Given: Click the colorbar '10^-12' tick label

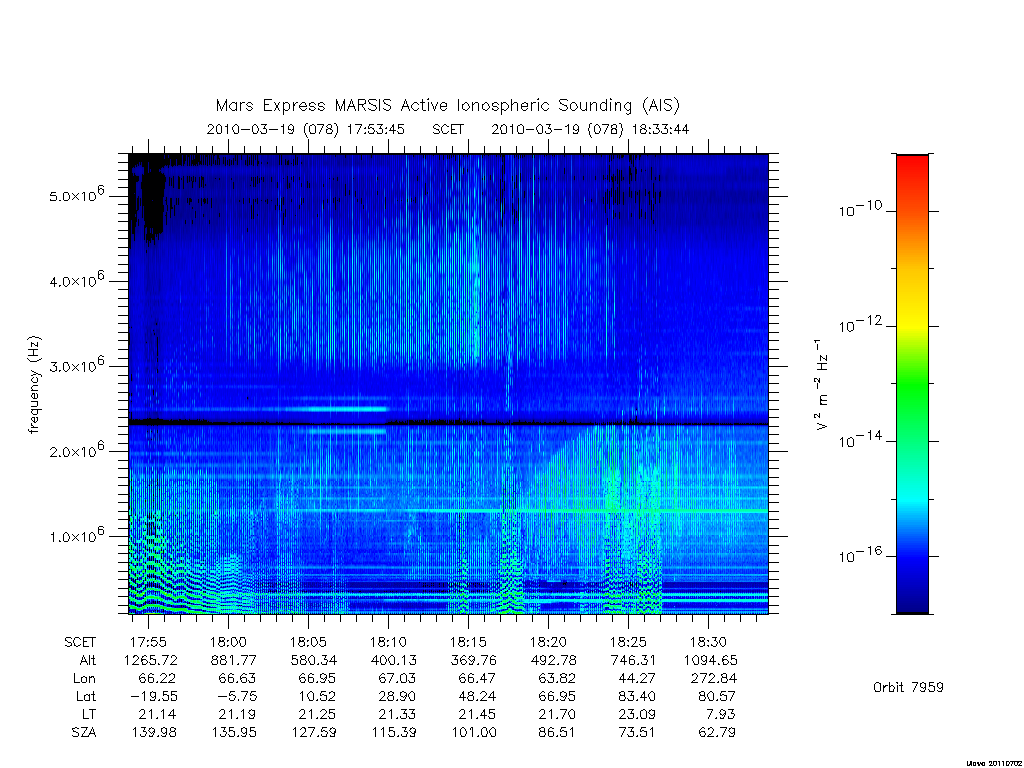Looking at the screenshot, I should pyautogui.click(x=860, y=324).
